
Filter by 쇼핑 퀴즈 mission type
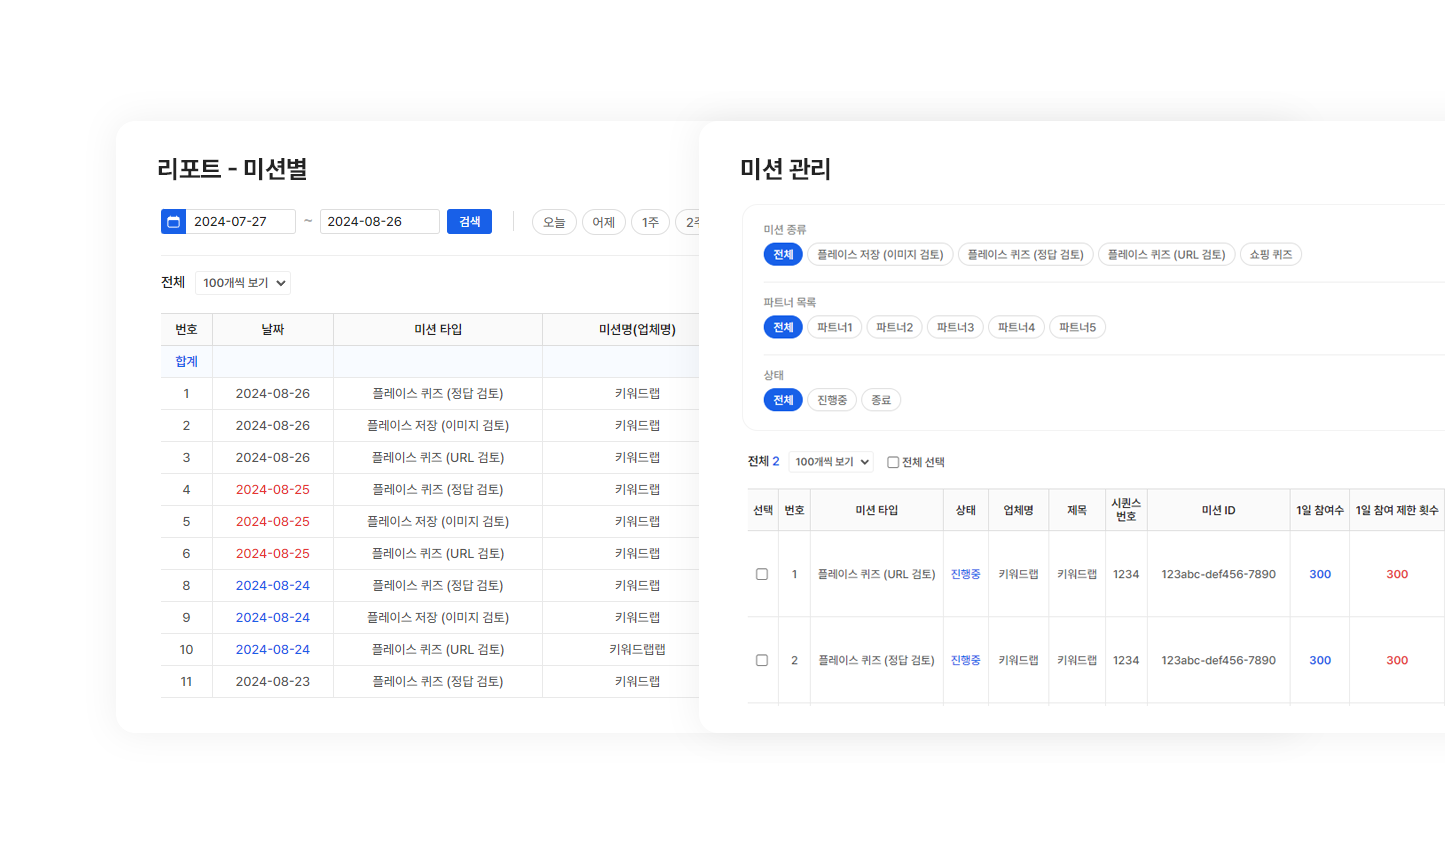(1270, 254)
